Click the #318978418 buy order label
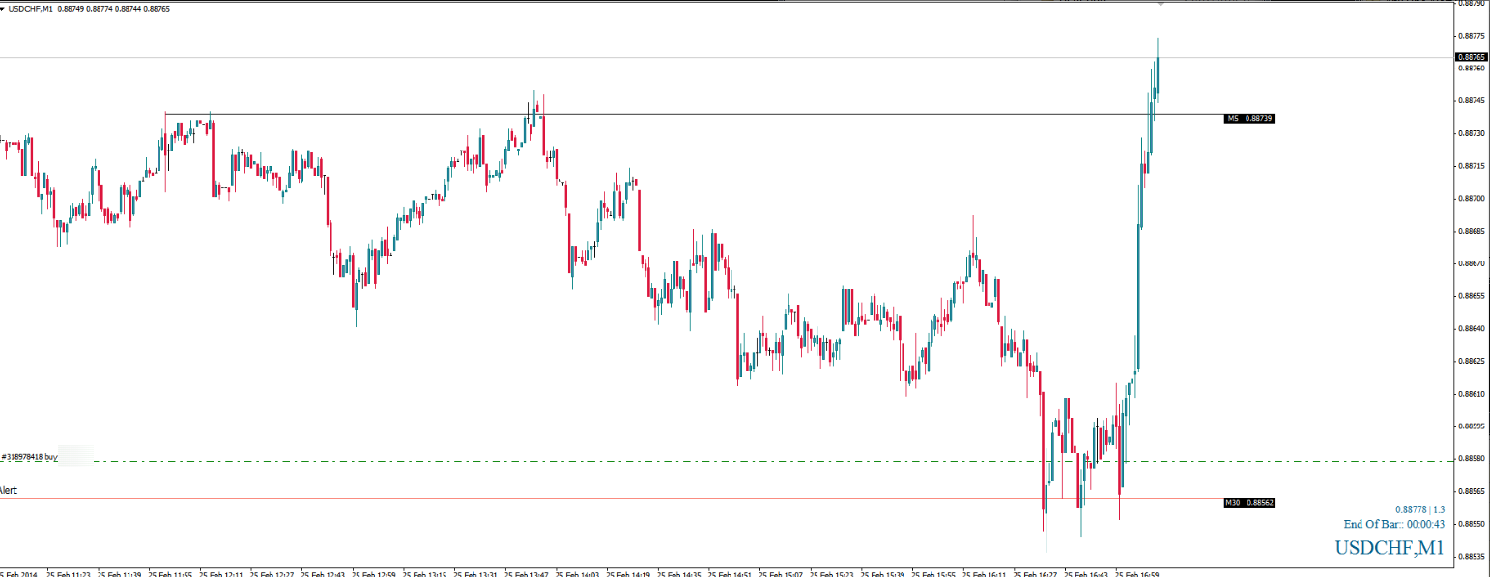Image resolution: width=1490 pixels, height=577 pixels. pos(30,456)
